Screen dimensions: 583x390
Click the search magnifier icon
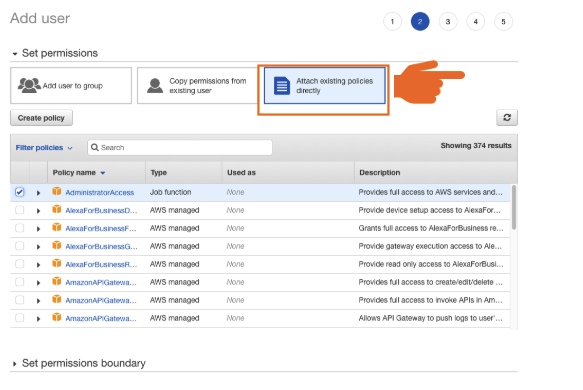point(95,147)
